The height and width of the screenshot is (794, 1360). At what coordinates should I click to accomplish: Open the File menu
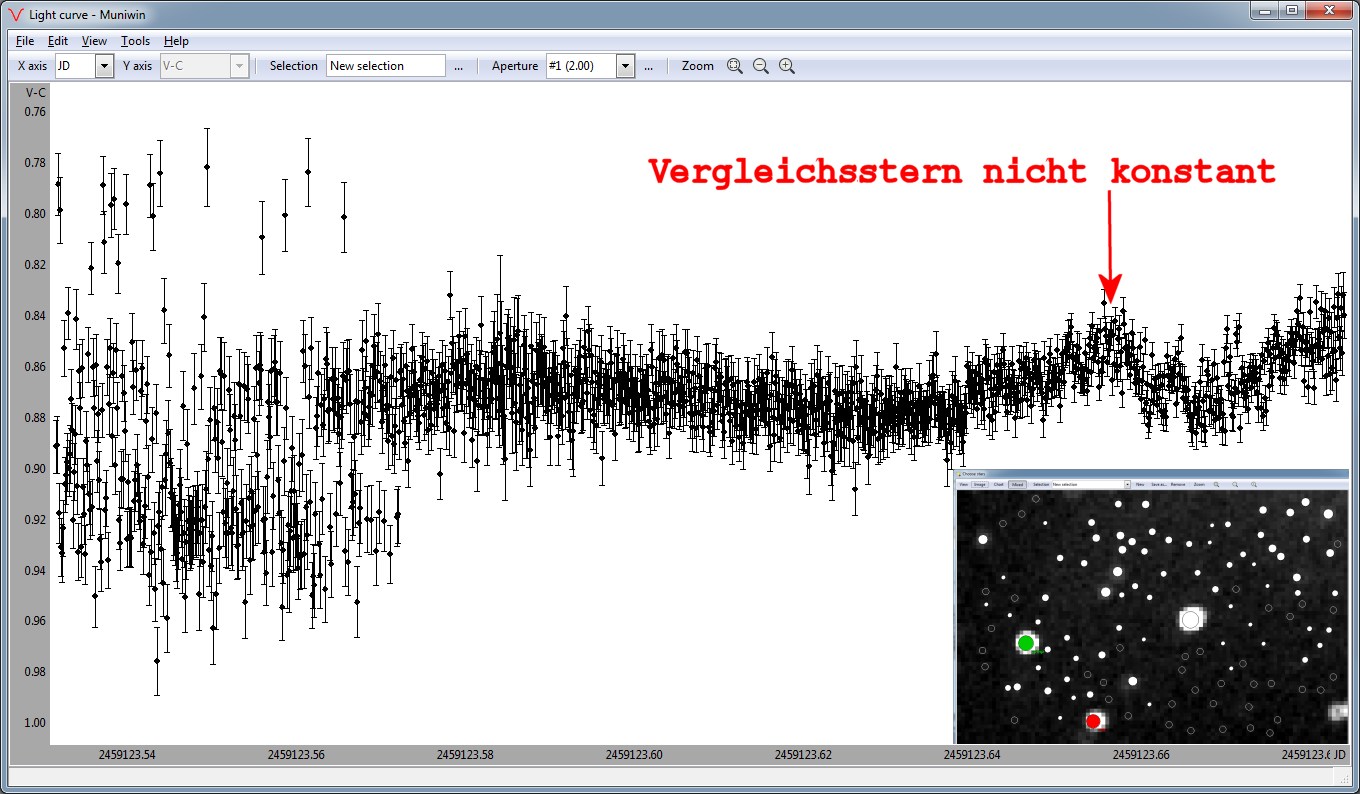(25, 41)
